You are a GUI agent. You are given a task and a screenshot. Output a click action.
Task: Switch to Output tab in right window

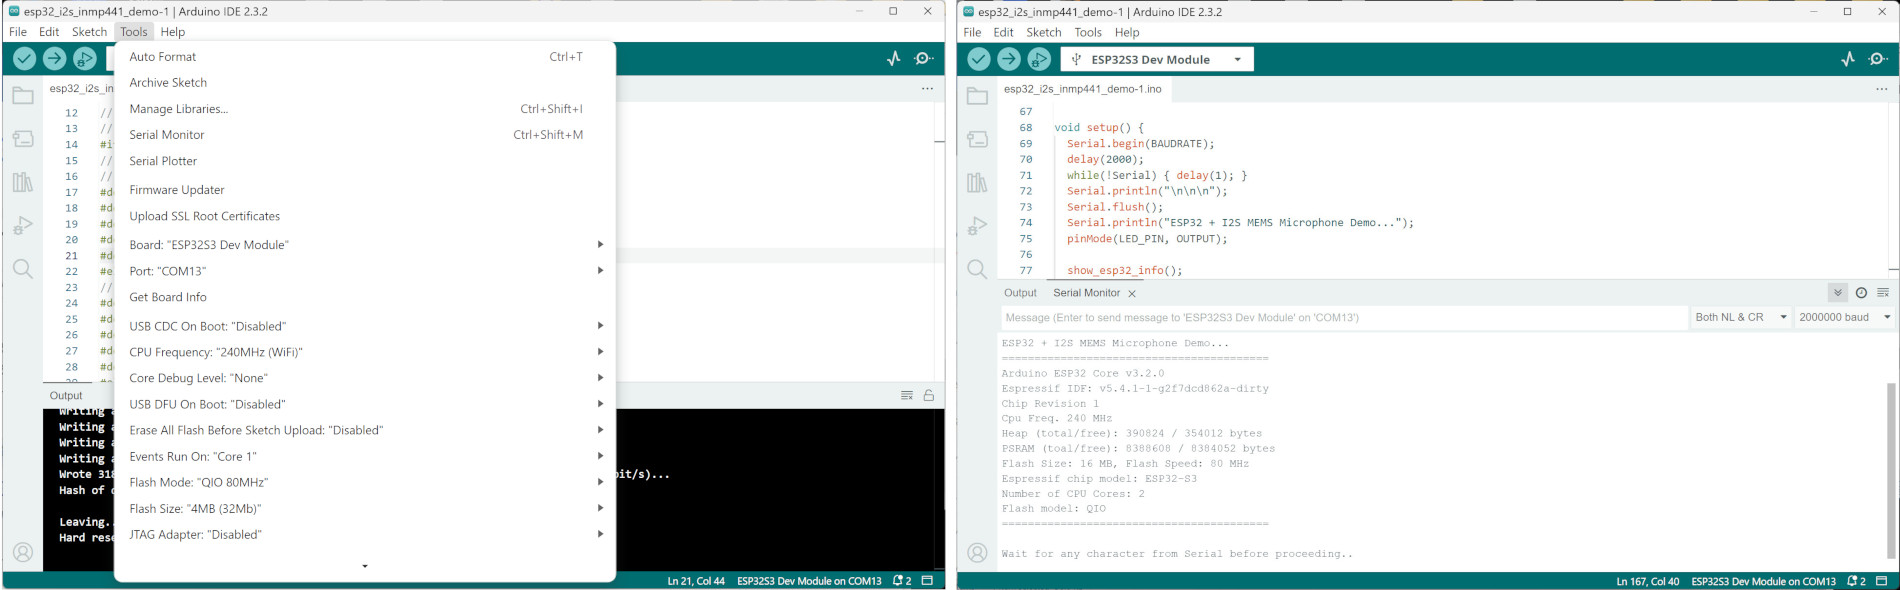coord(1020,293)
